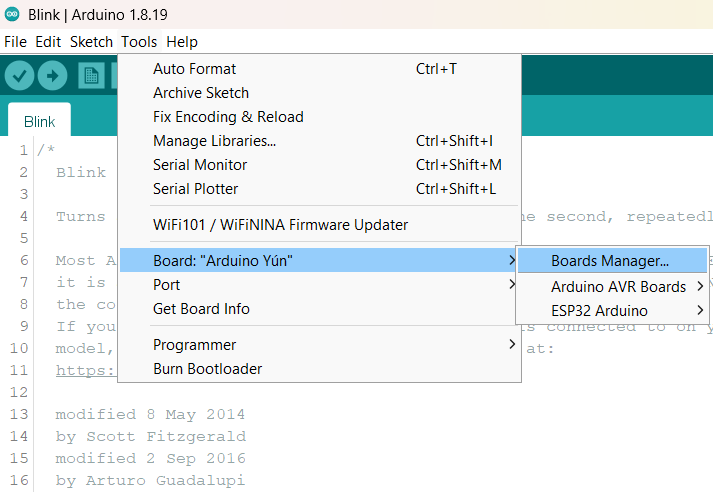Select the Blink sketch tab

pos(40,121)
